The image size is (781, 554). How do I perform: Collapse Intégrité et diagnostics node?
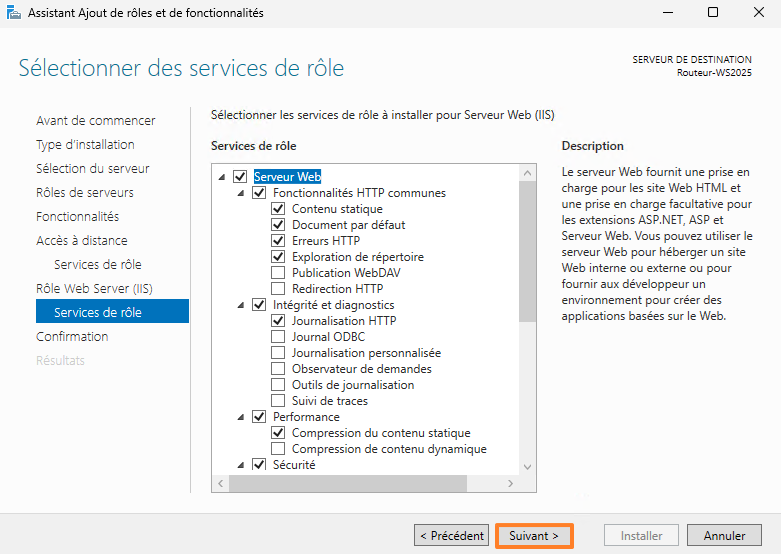(x=241, y=305)
